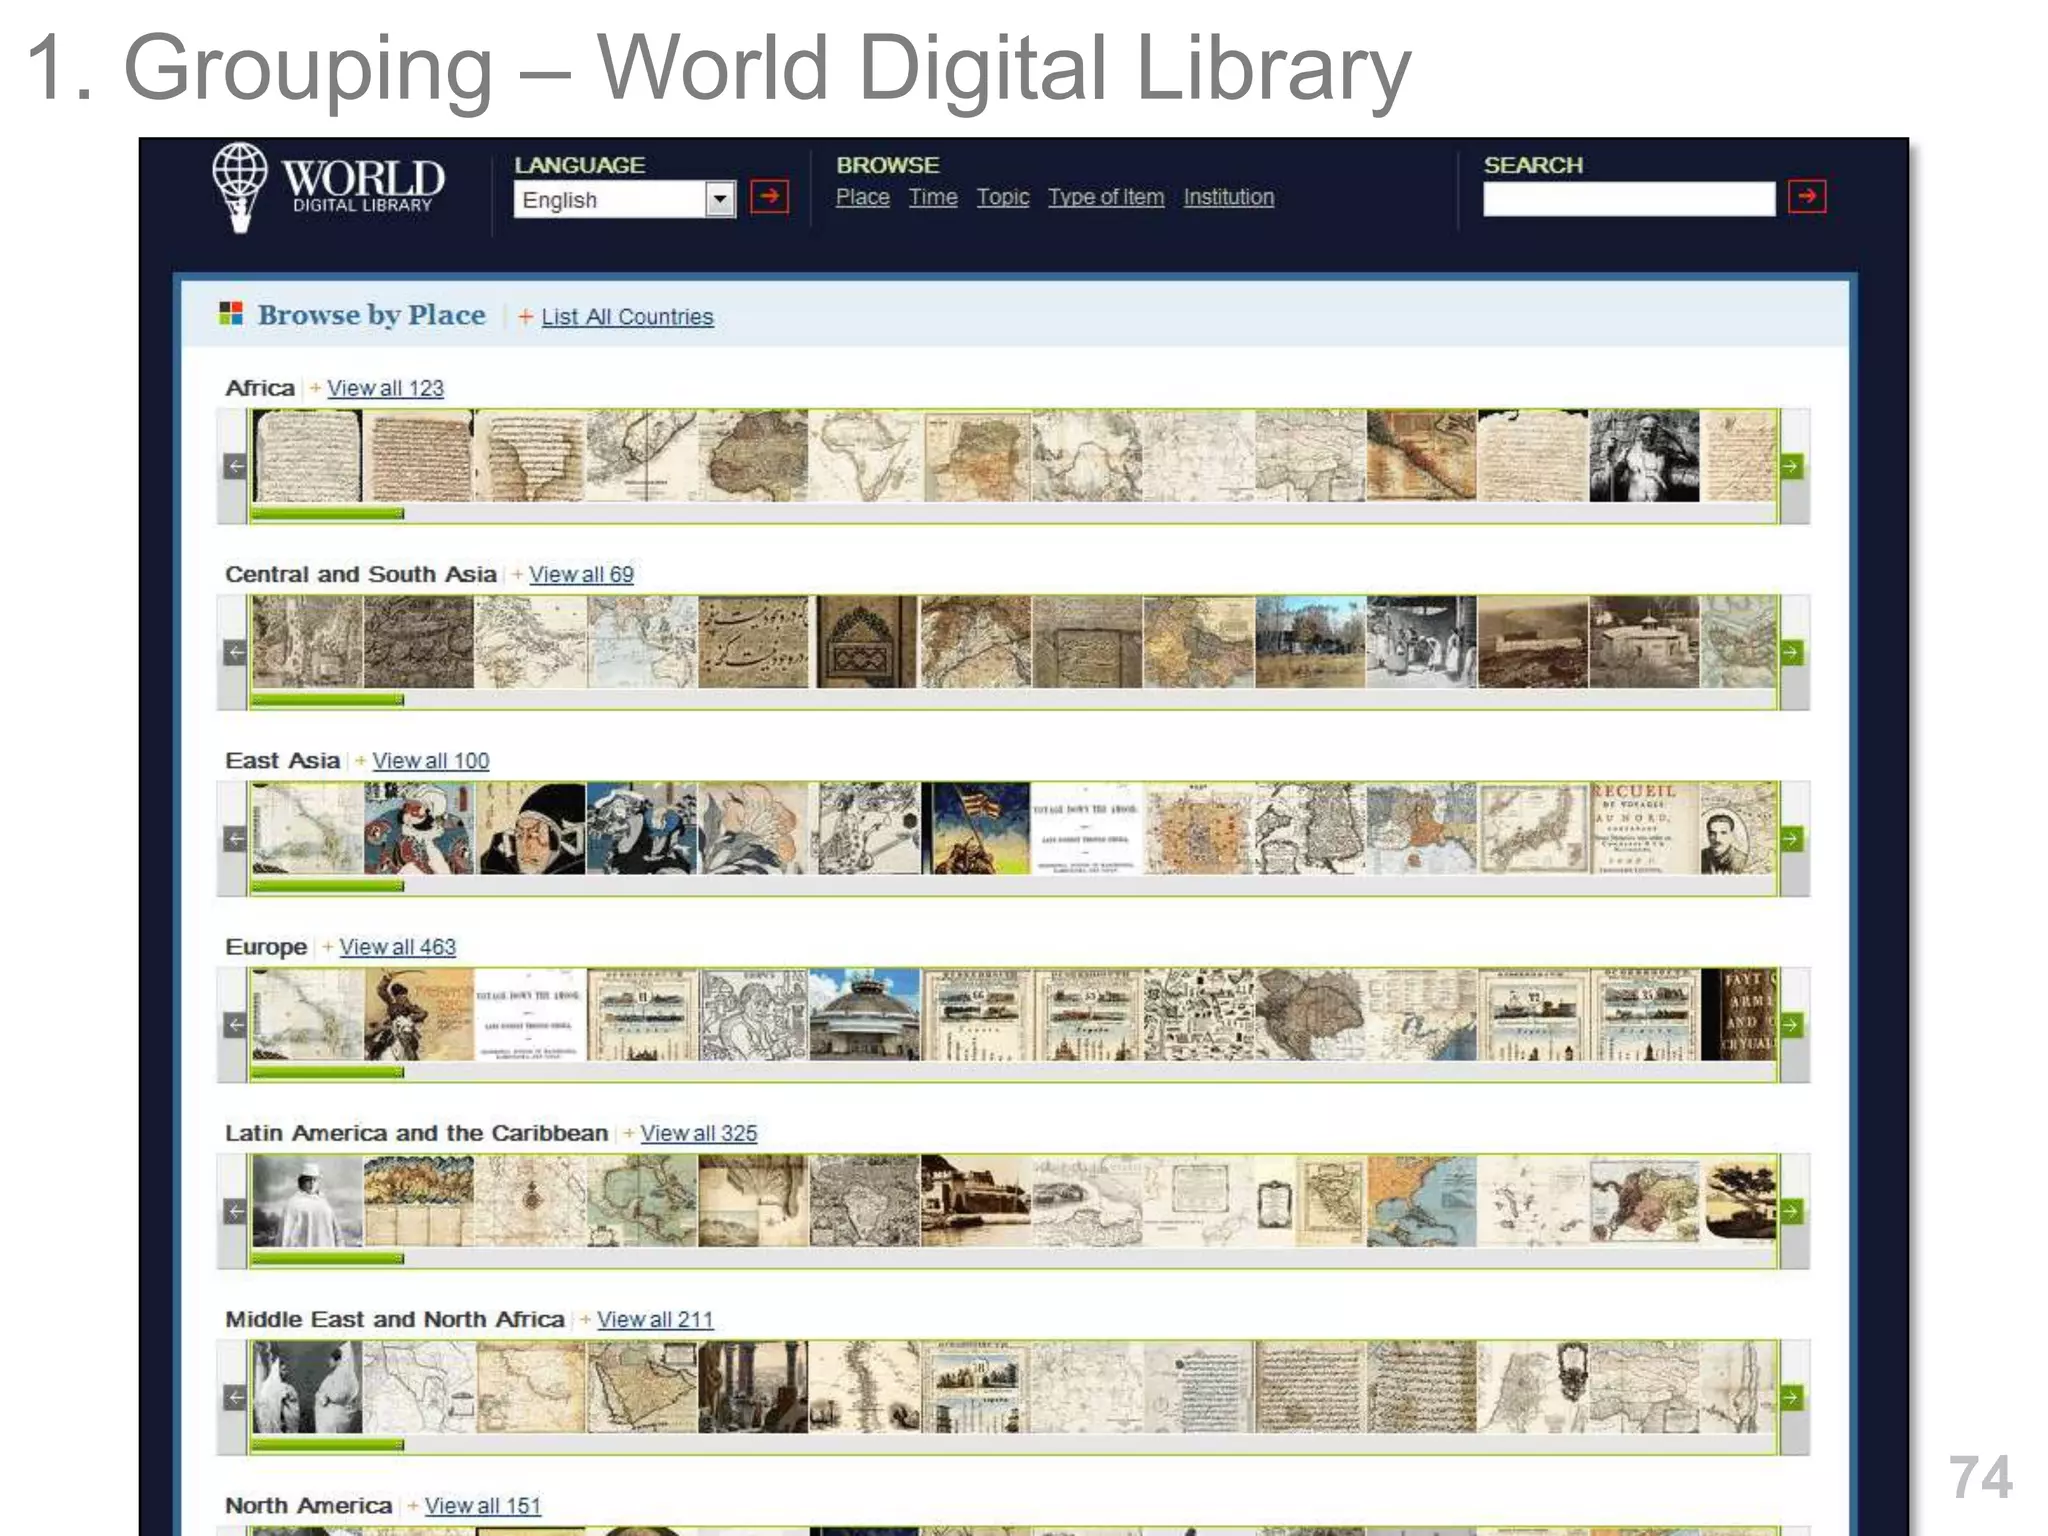Image resolution: width=2048 pixels, height=1536 pixels.
Task: Click left arrow of East Asia carousel
Action: click(x=235, y=839)
